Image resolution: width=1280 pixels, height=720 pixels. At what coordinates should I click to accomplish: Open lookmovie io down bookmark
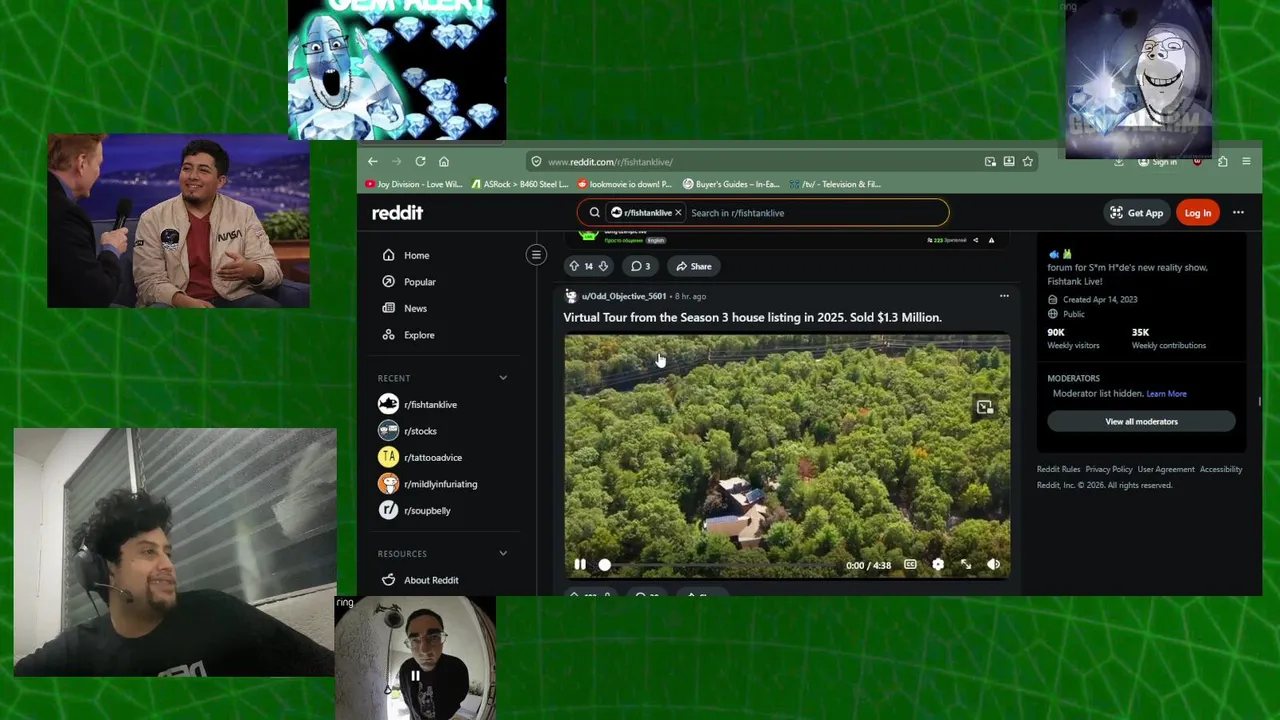point(625,184)
